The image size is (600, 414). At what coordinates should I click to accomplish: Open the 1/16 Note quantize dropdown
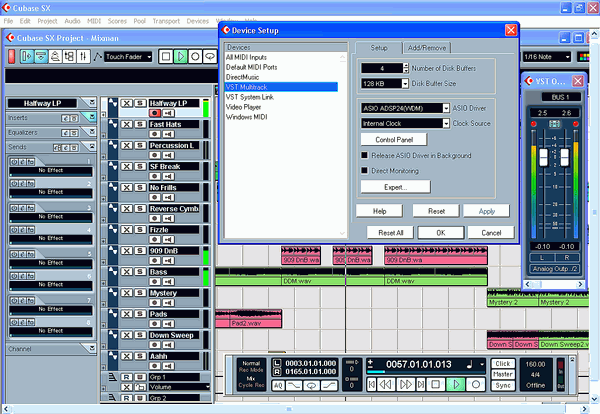click(547, 57)
